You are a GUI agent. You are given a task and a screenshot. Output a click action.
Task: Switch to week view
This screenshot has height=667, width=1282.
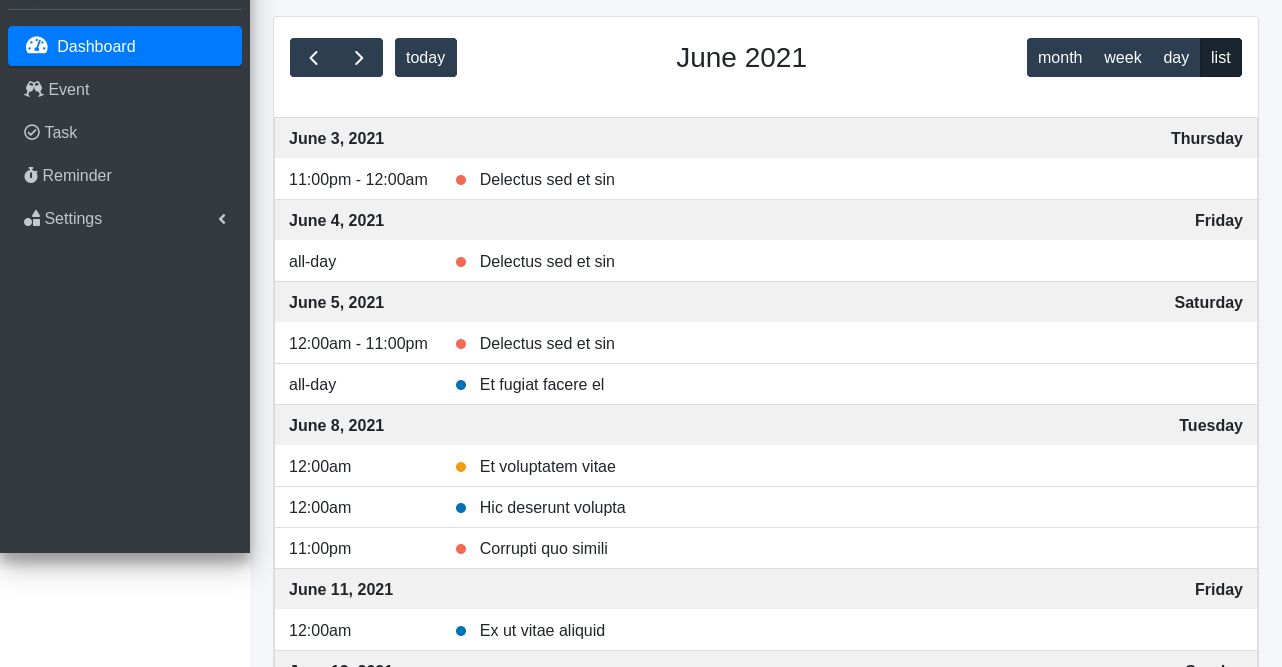coord(1122,57)
